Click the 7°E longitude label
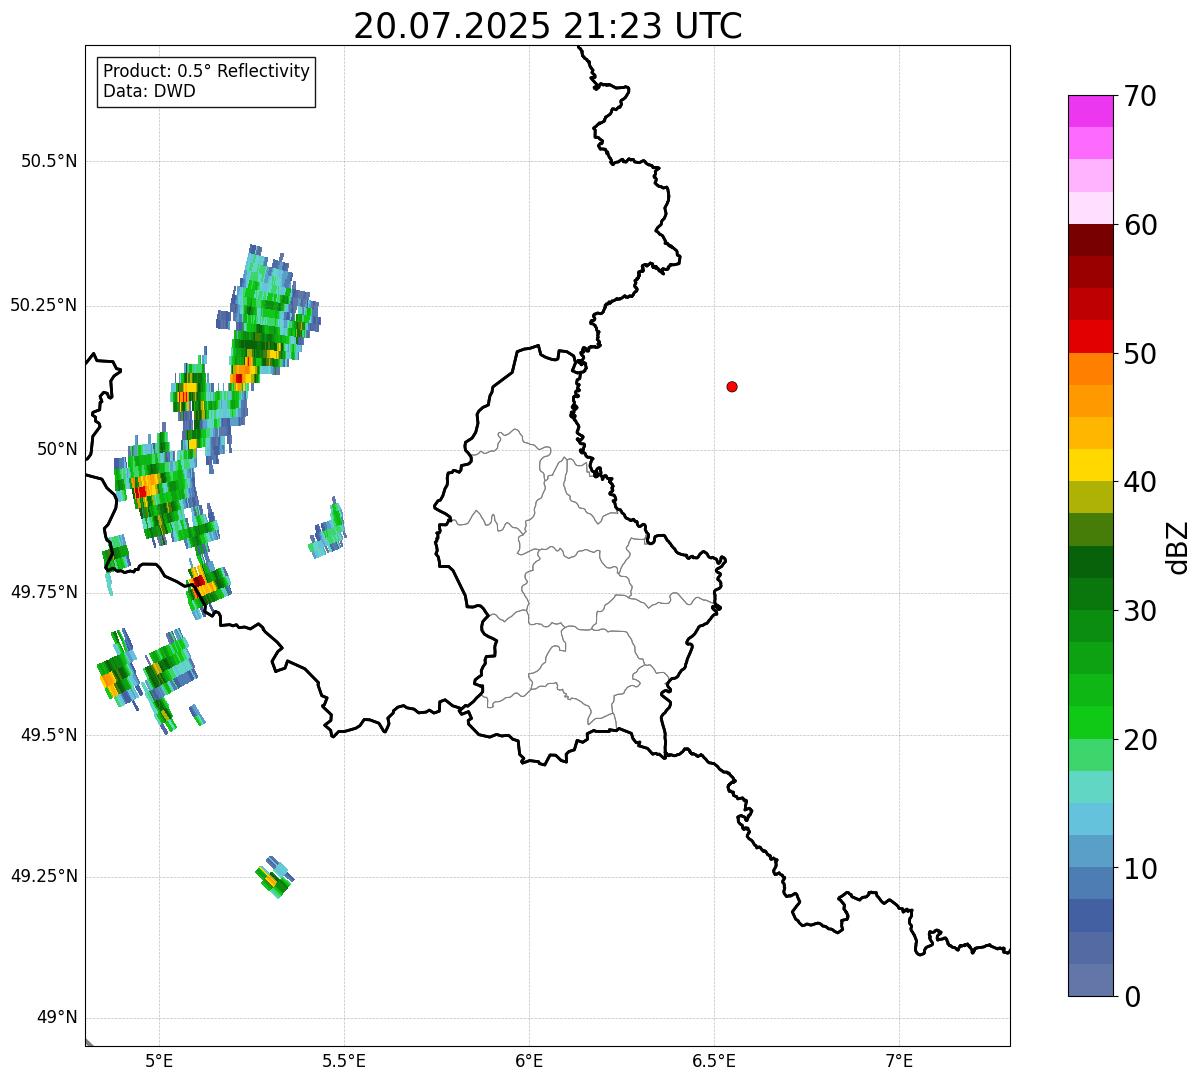 click(x=899, y=1060)
